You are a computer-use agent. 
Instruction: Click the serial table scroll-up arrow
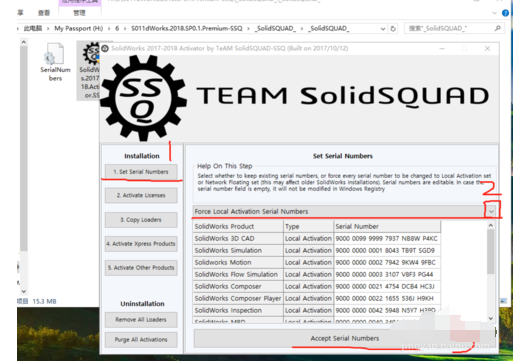[x=491, y=226]
